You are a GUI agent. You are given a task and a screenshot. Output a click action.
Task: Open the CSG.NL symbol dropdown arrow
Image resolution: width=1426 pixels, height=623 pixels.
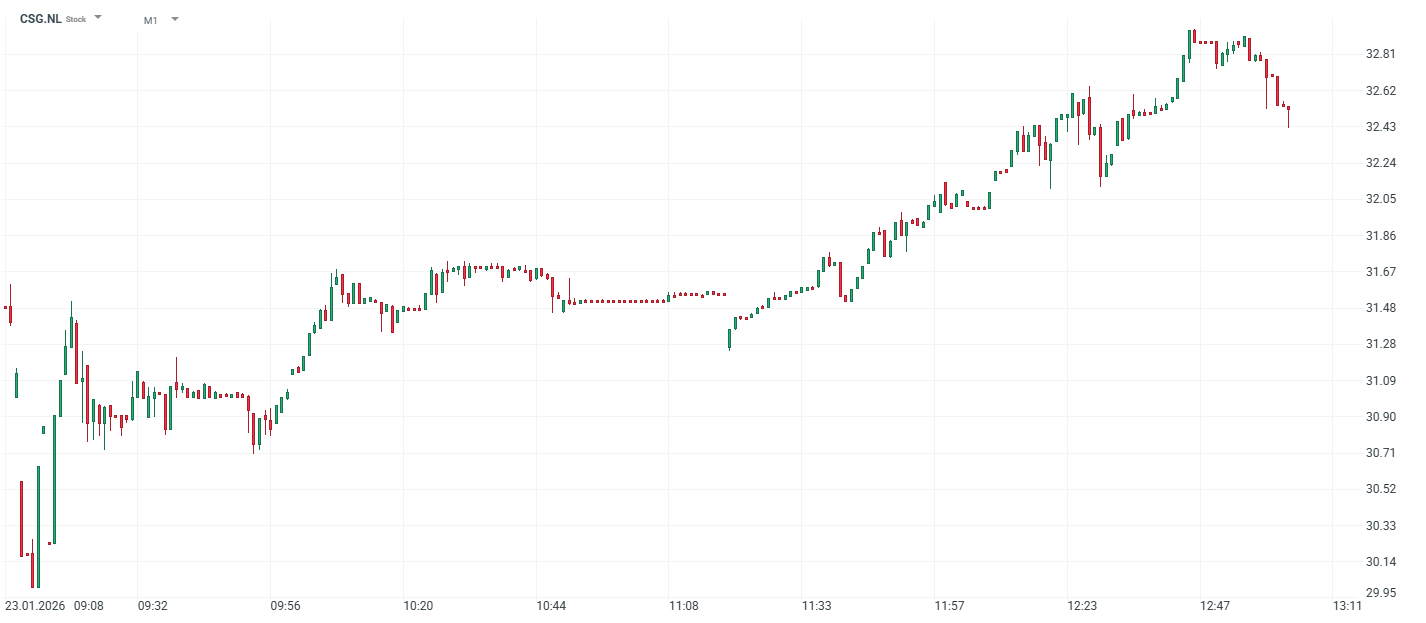tap(98, 18)
